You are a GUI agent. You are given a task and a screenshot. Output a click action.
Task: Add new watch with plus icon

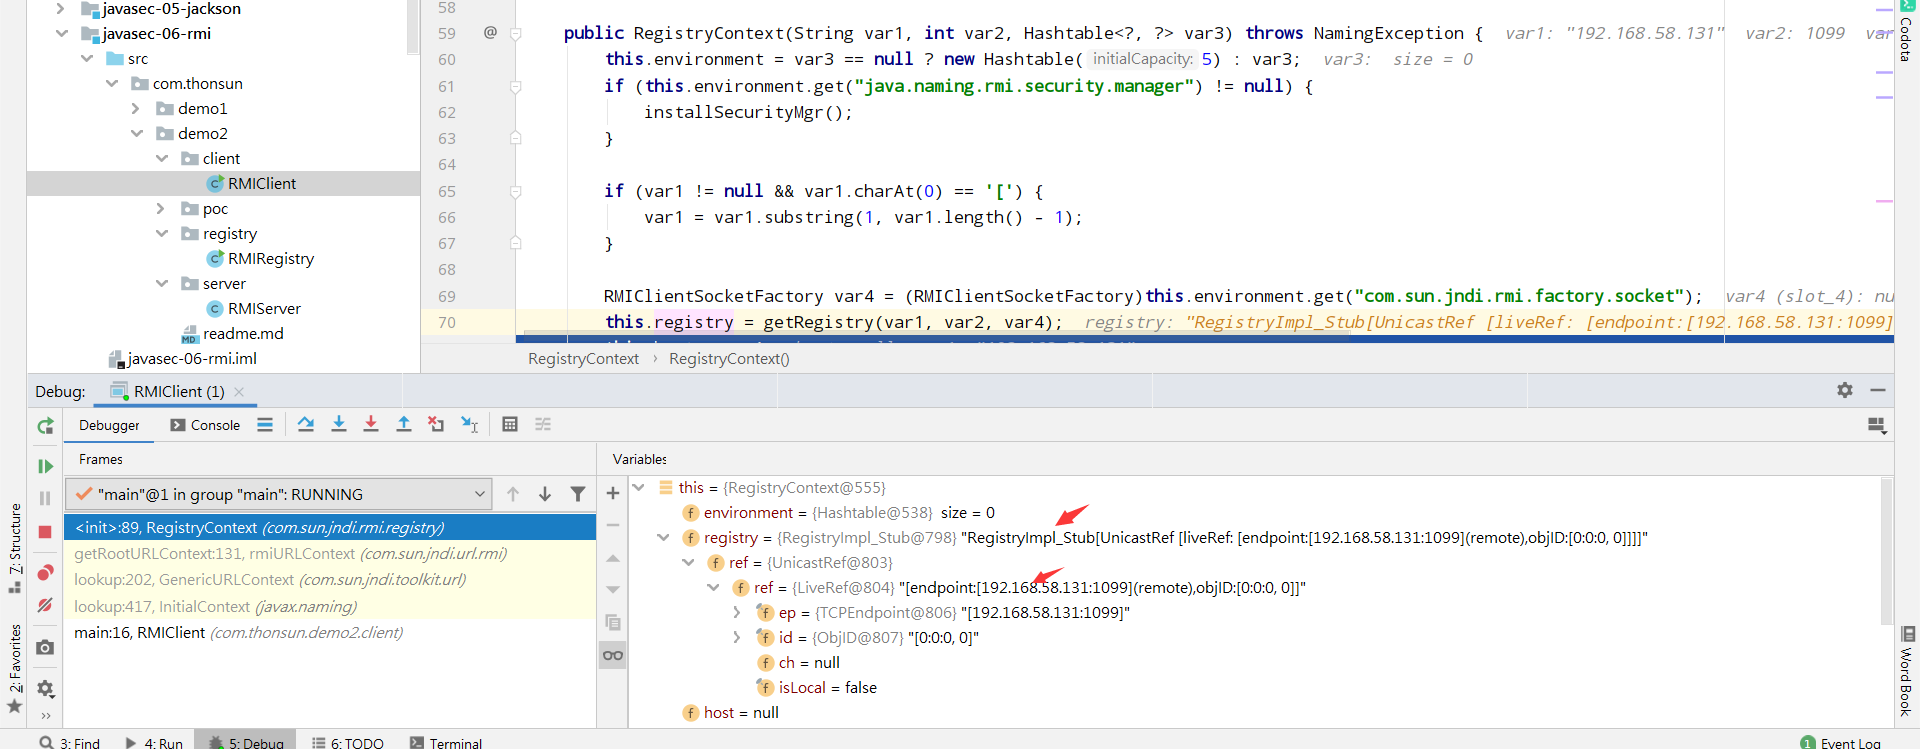(x=613, y=493)
